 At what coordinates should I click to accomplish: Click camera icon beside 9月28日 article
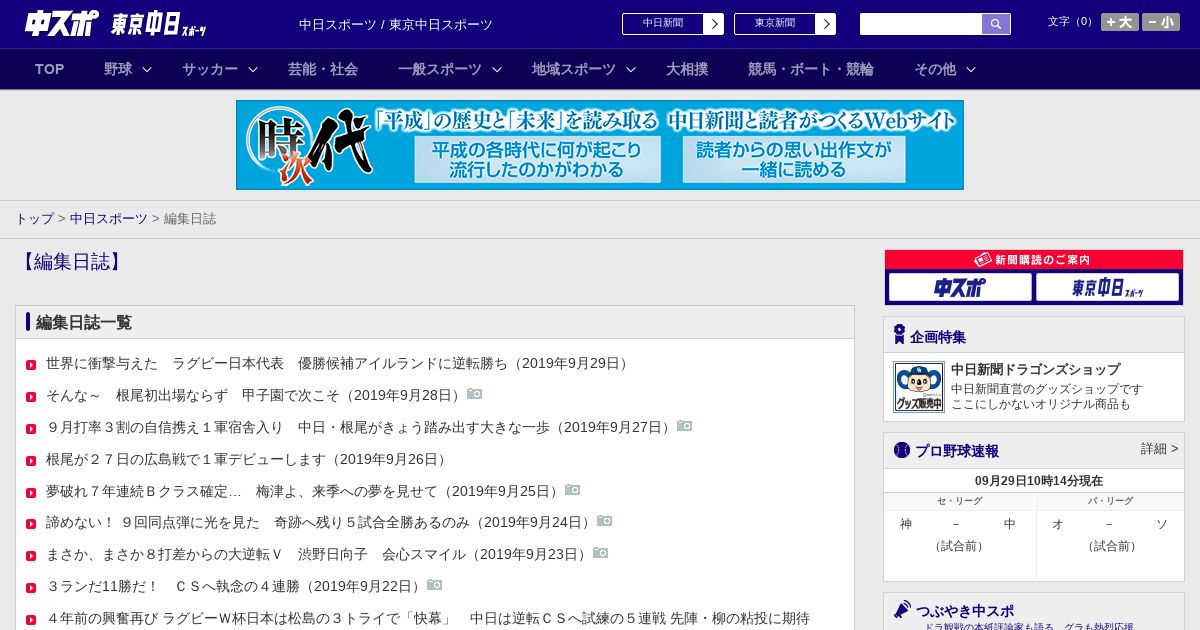(x=475, y=394)
